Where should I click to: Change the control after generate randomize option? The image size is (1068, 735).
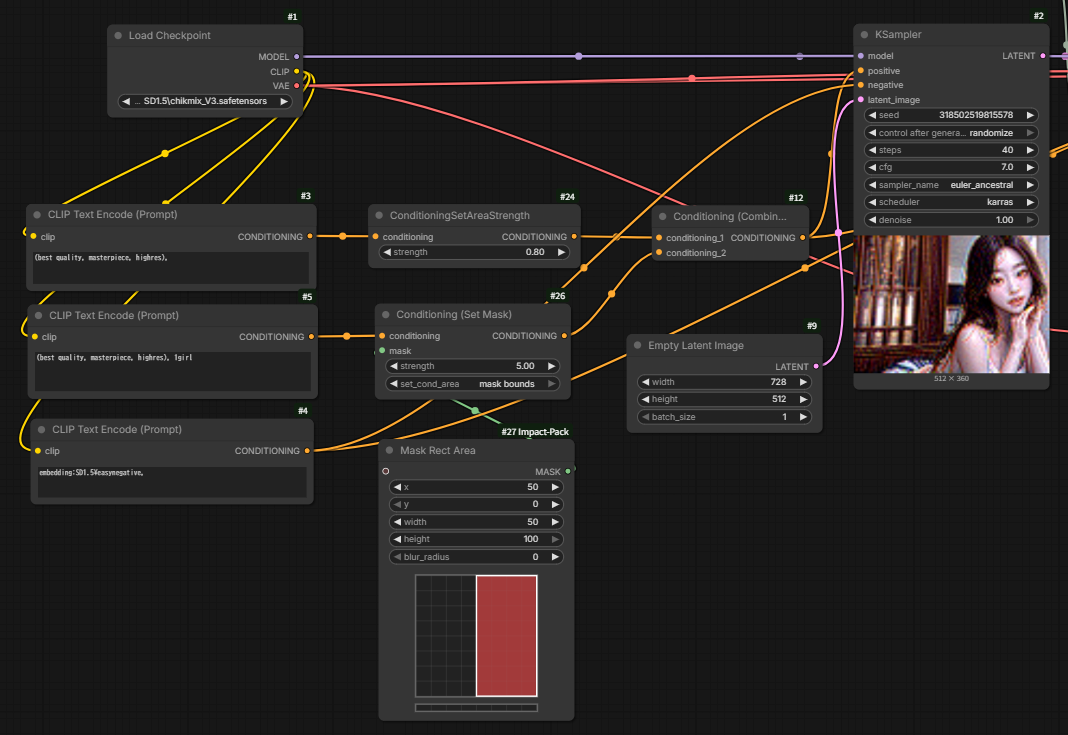pyautogui.click(x=951, y=133)
